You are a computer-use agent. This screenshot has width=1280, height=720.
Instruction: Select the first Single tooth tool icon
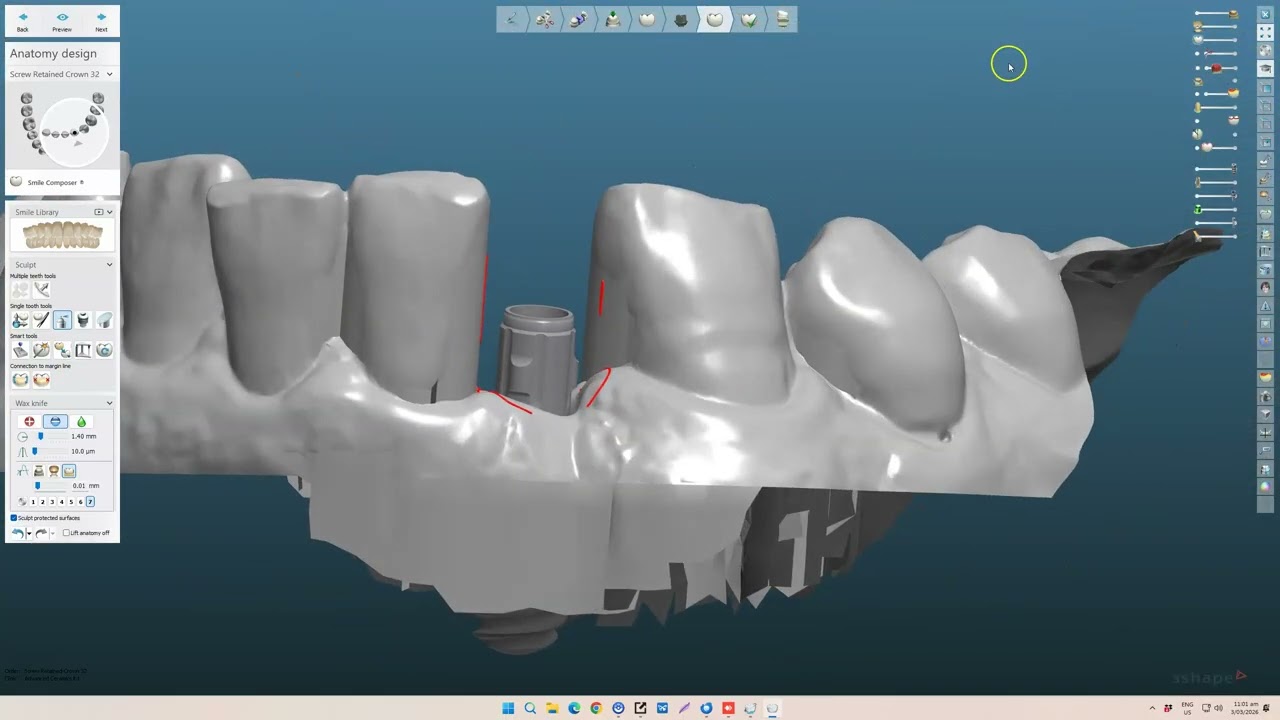coord(20,320)
